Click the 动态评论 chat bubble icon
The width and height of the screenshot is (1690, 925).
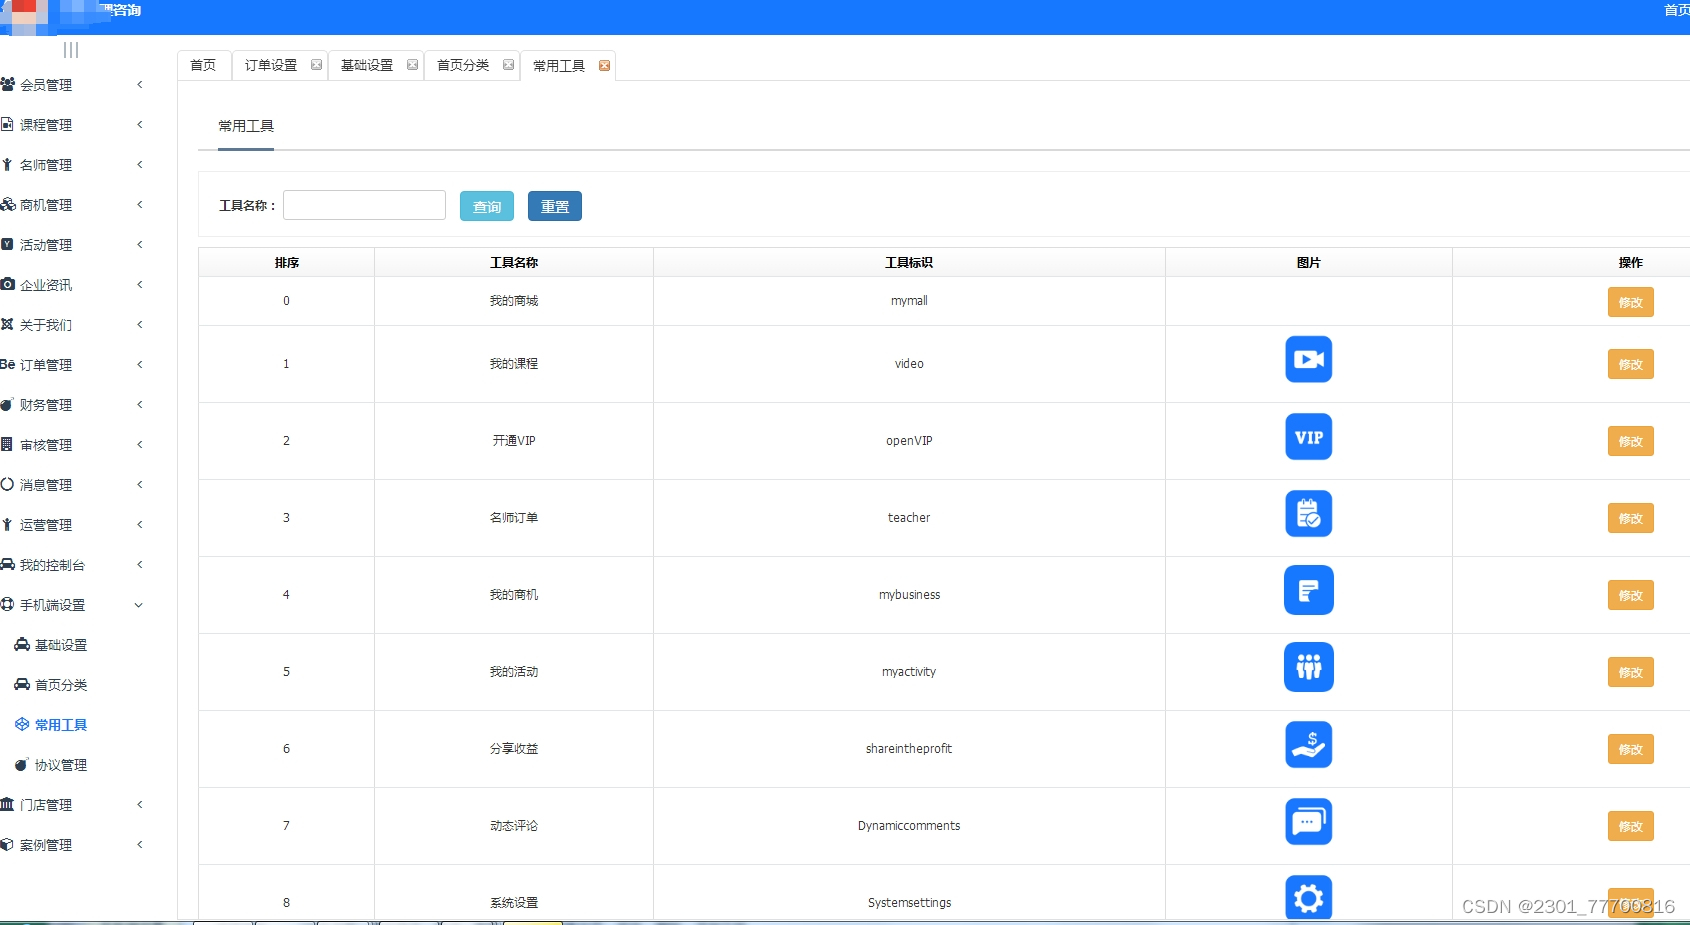[1308, 822]
